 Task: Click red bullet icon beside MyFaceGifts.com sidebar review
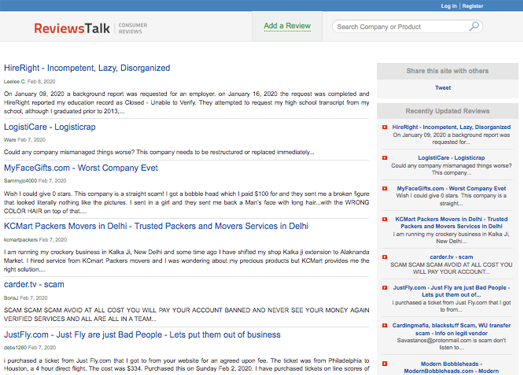tap(385, 189)
